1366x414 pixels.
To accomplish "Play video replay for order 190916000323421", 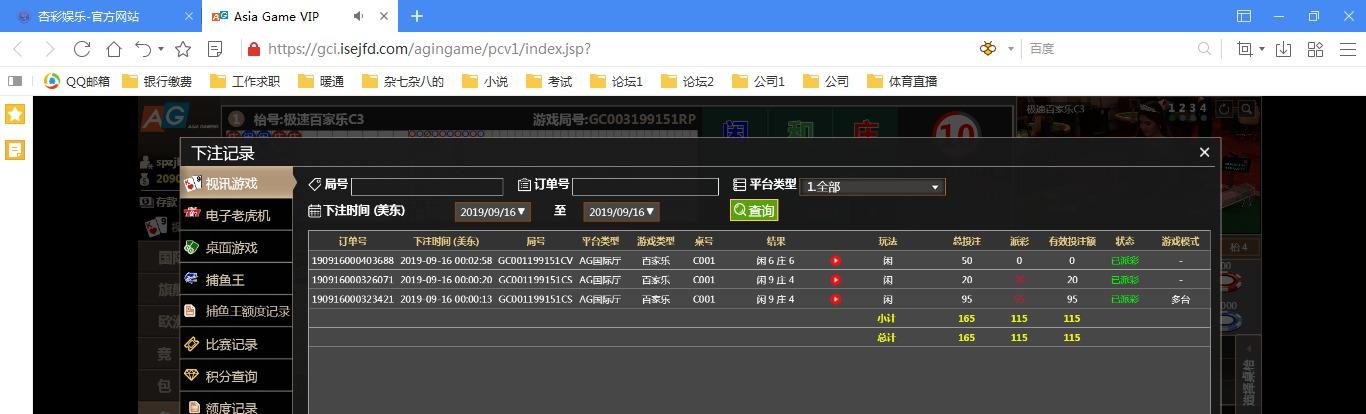I will point(836,299).
